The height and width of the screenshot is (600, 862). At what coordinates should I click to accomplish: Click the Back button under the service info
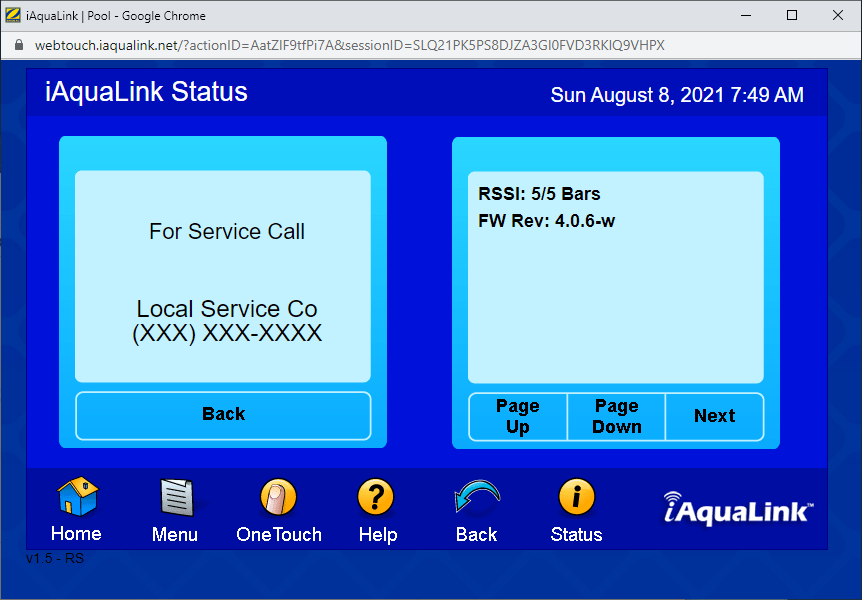pos(223,416)
